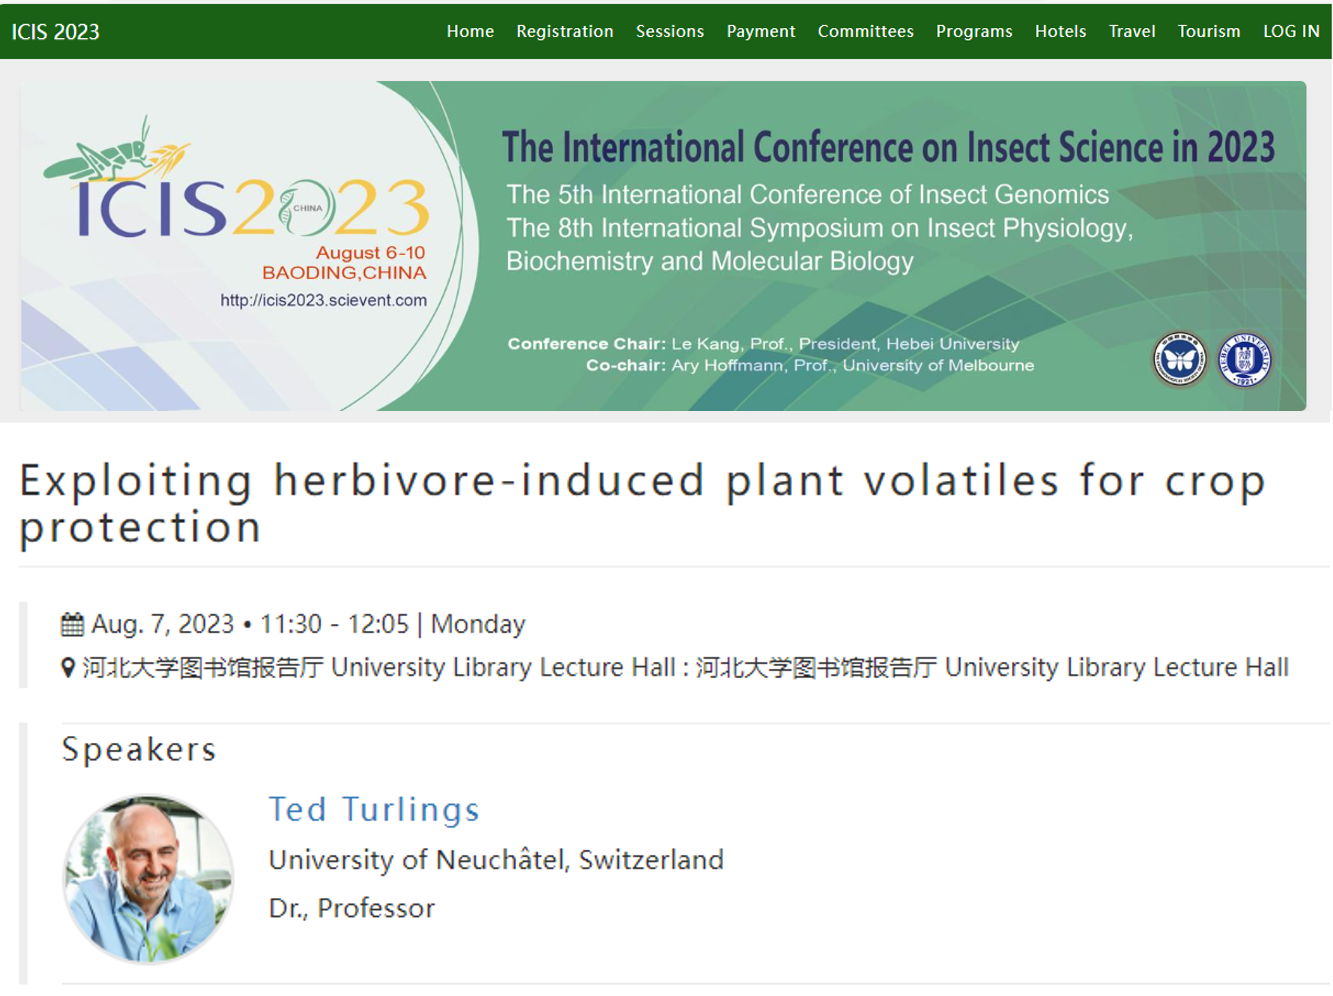This screenshot has width=1333, height=996.
Task: Browse the Hotels menu item
Action: [x=1060, y=31]
